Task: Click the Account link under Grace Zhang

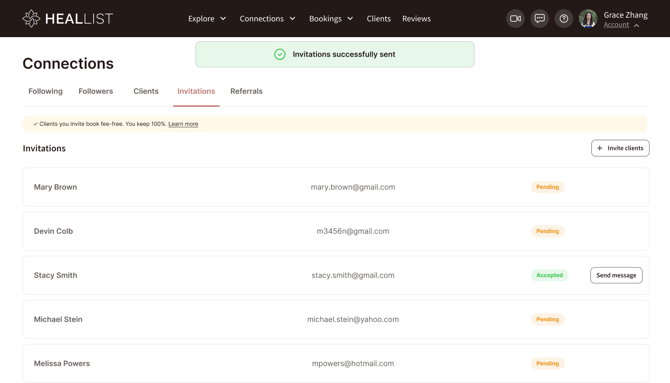Action: click(616, 25)
